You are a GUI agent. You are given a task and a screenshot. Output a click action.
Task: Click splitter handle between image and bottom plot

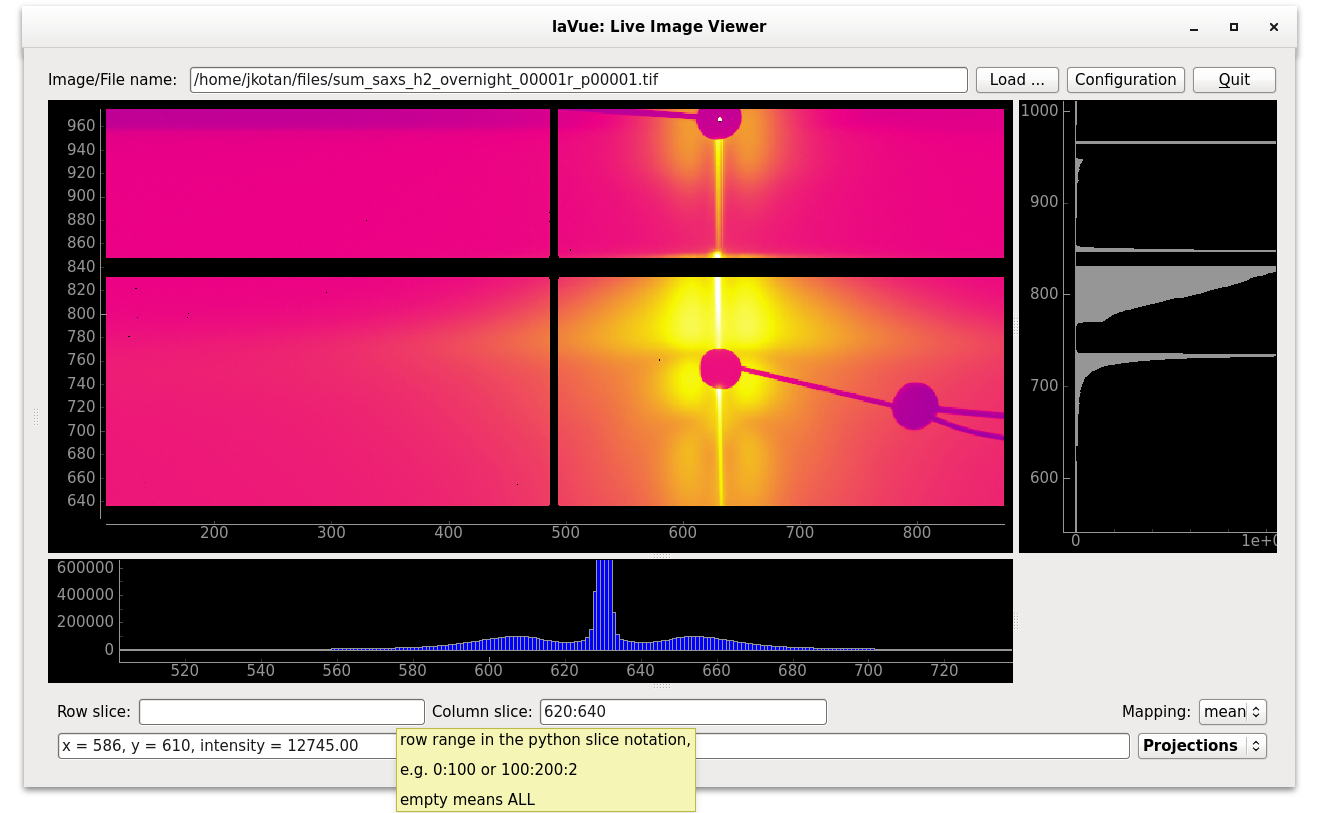(660, 555)
